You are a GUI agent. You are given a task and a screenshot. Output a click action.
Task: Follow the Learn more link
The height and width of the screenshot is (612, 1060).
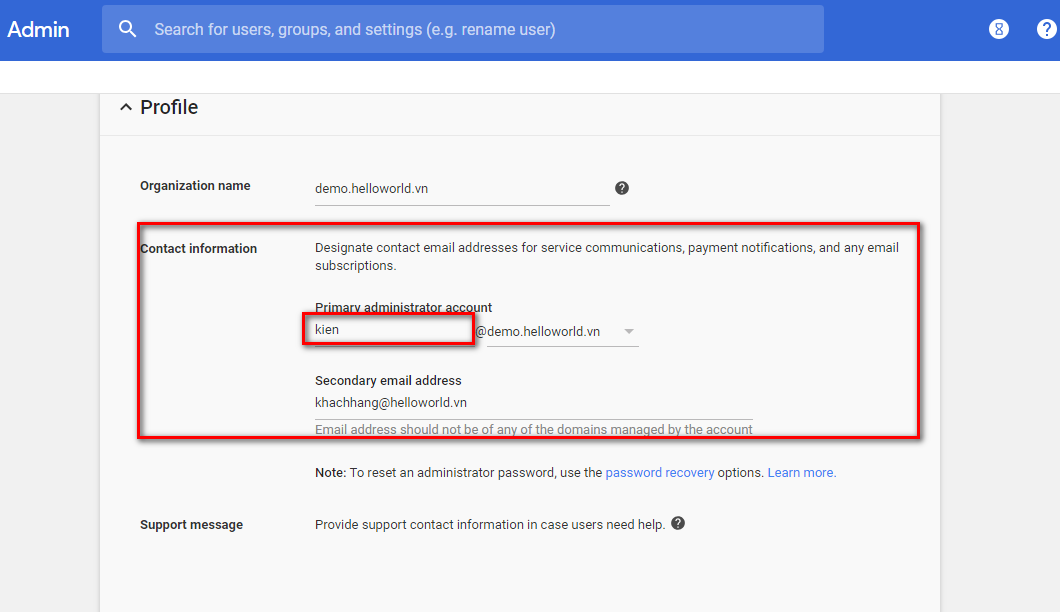click(x=801, y=473)
